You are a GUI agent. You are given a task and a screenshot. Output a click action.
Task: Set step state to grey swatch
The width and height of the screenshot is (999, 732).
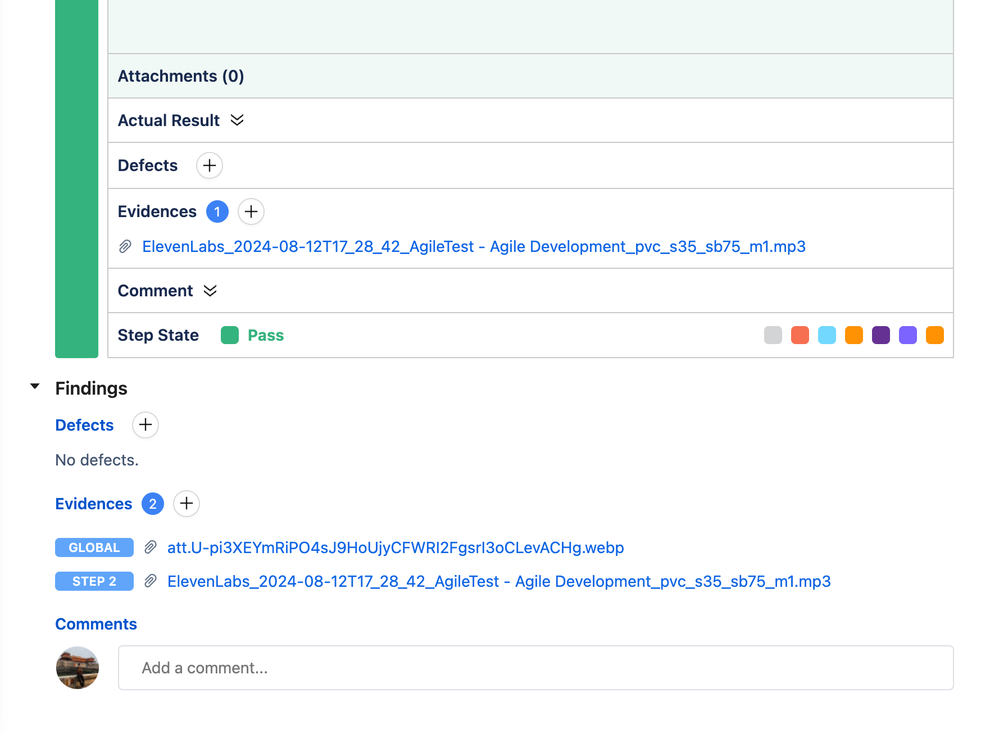tap(773, 335)
